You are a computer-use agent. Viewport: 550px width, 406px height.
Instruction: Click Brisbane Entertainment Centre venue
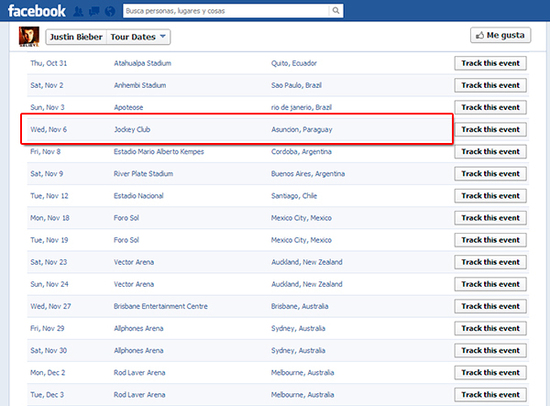coord(161,306)
